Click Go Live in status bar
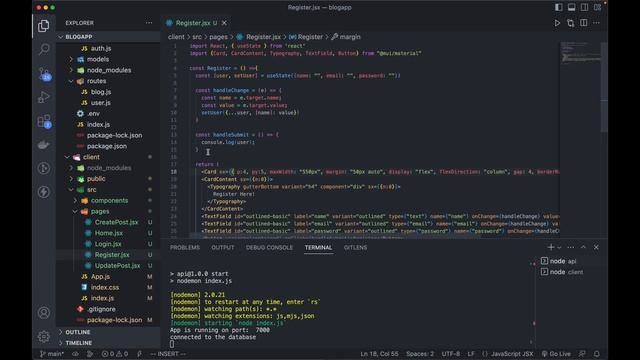Image resolution: width=640 pixels, height=360 pixels. (556, 354)
